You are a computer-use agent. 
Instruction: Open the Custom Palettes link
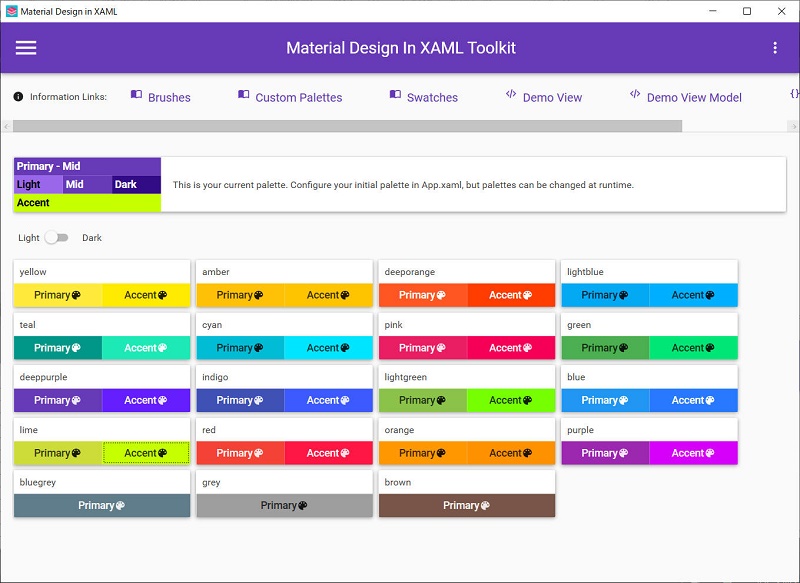(x=300, y=97)
